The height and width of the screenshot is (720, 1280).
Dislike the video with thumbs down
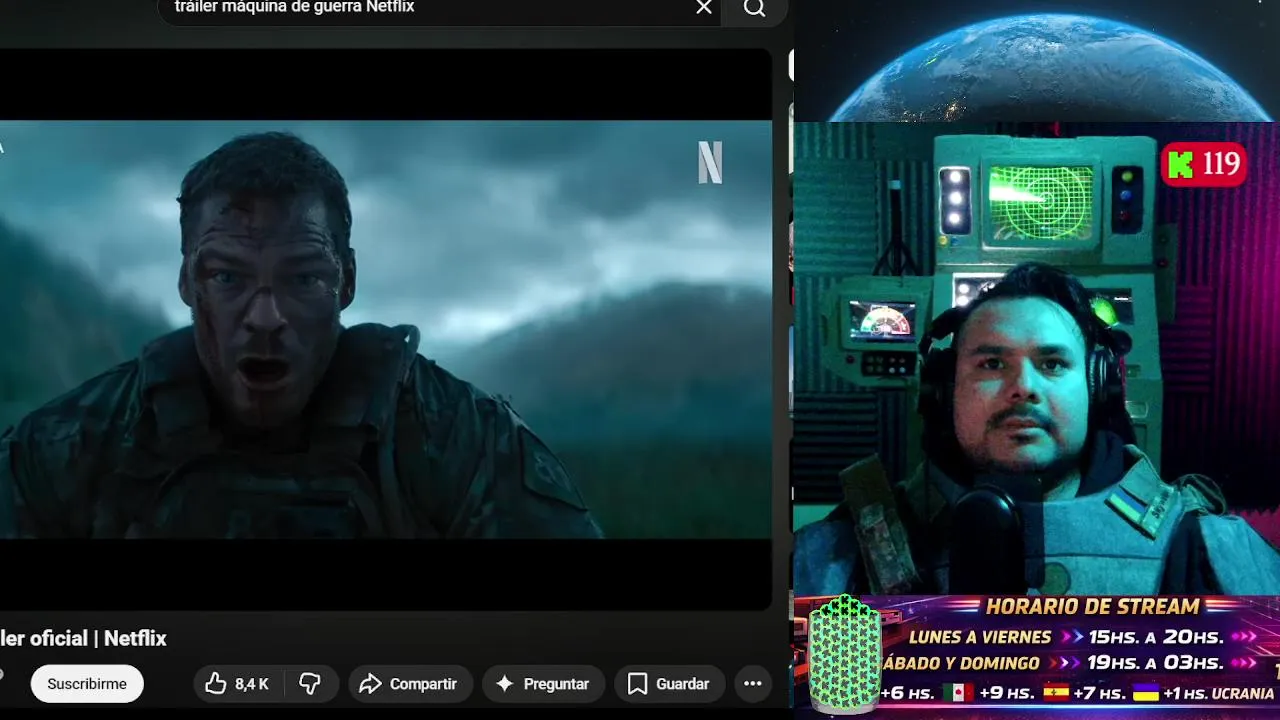[x=310, y=684]
